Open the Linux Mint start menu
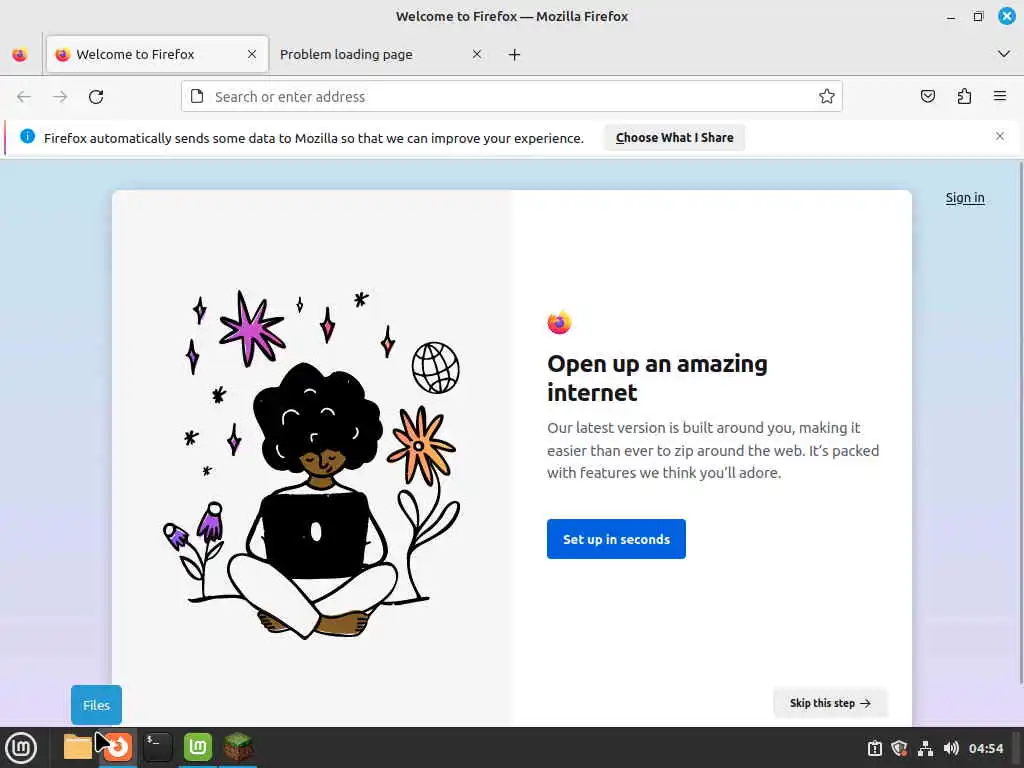1024x768 pixels. tap(22, 748)
